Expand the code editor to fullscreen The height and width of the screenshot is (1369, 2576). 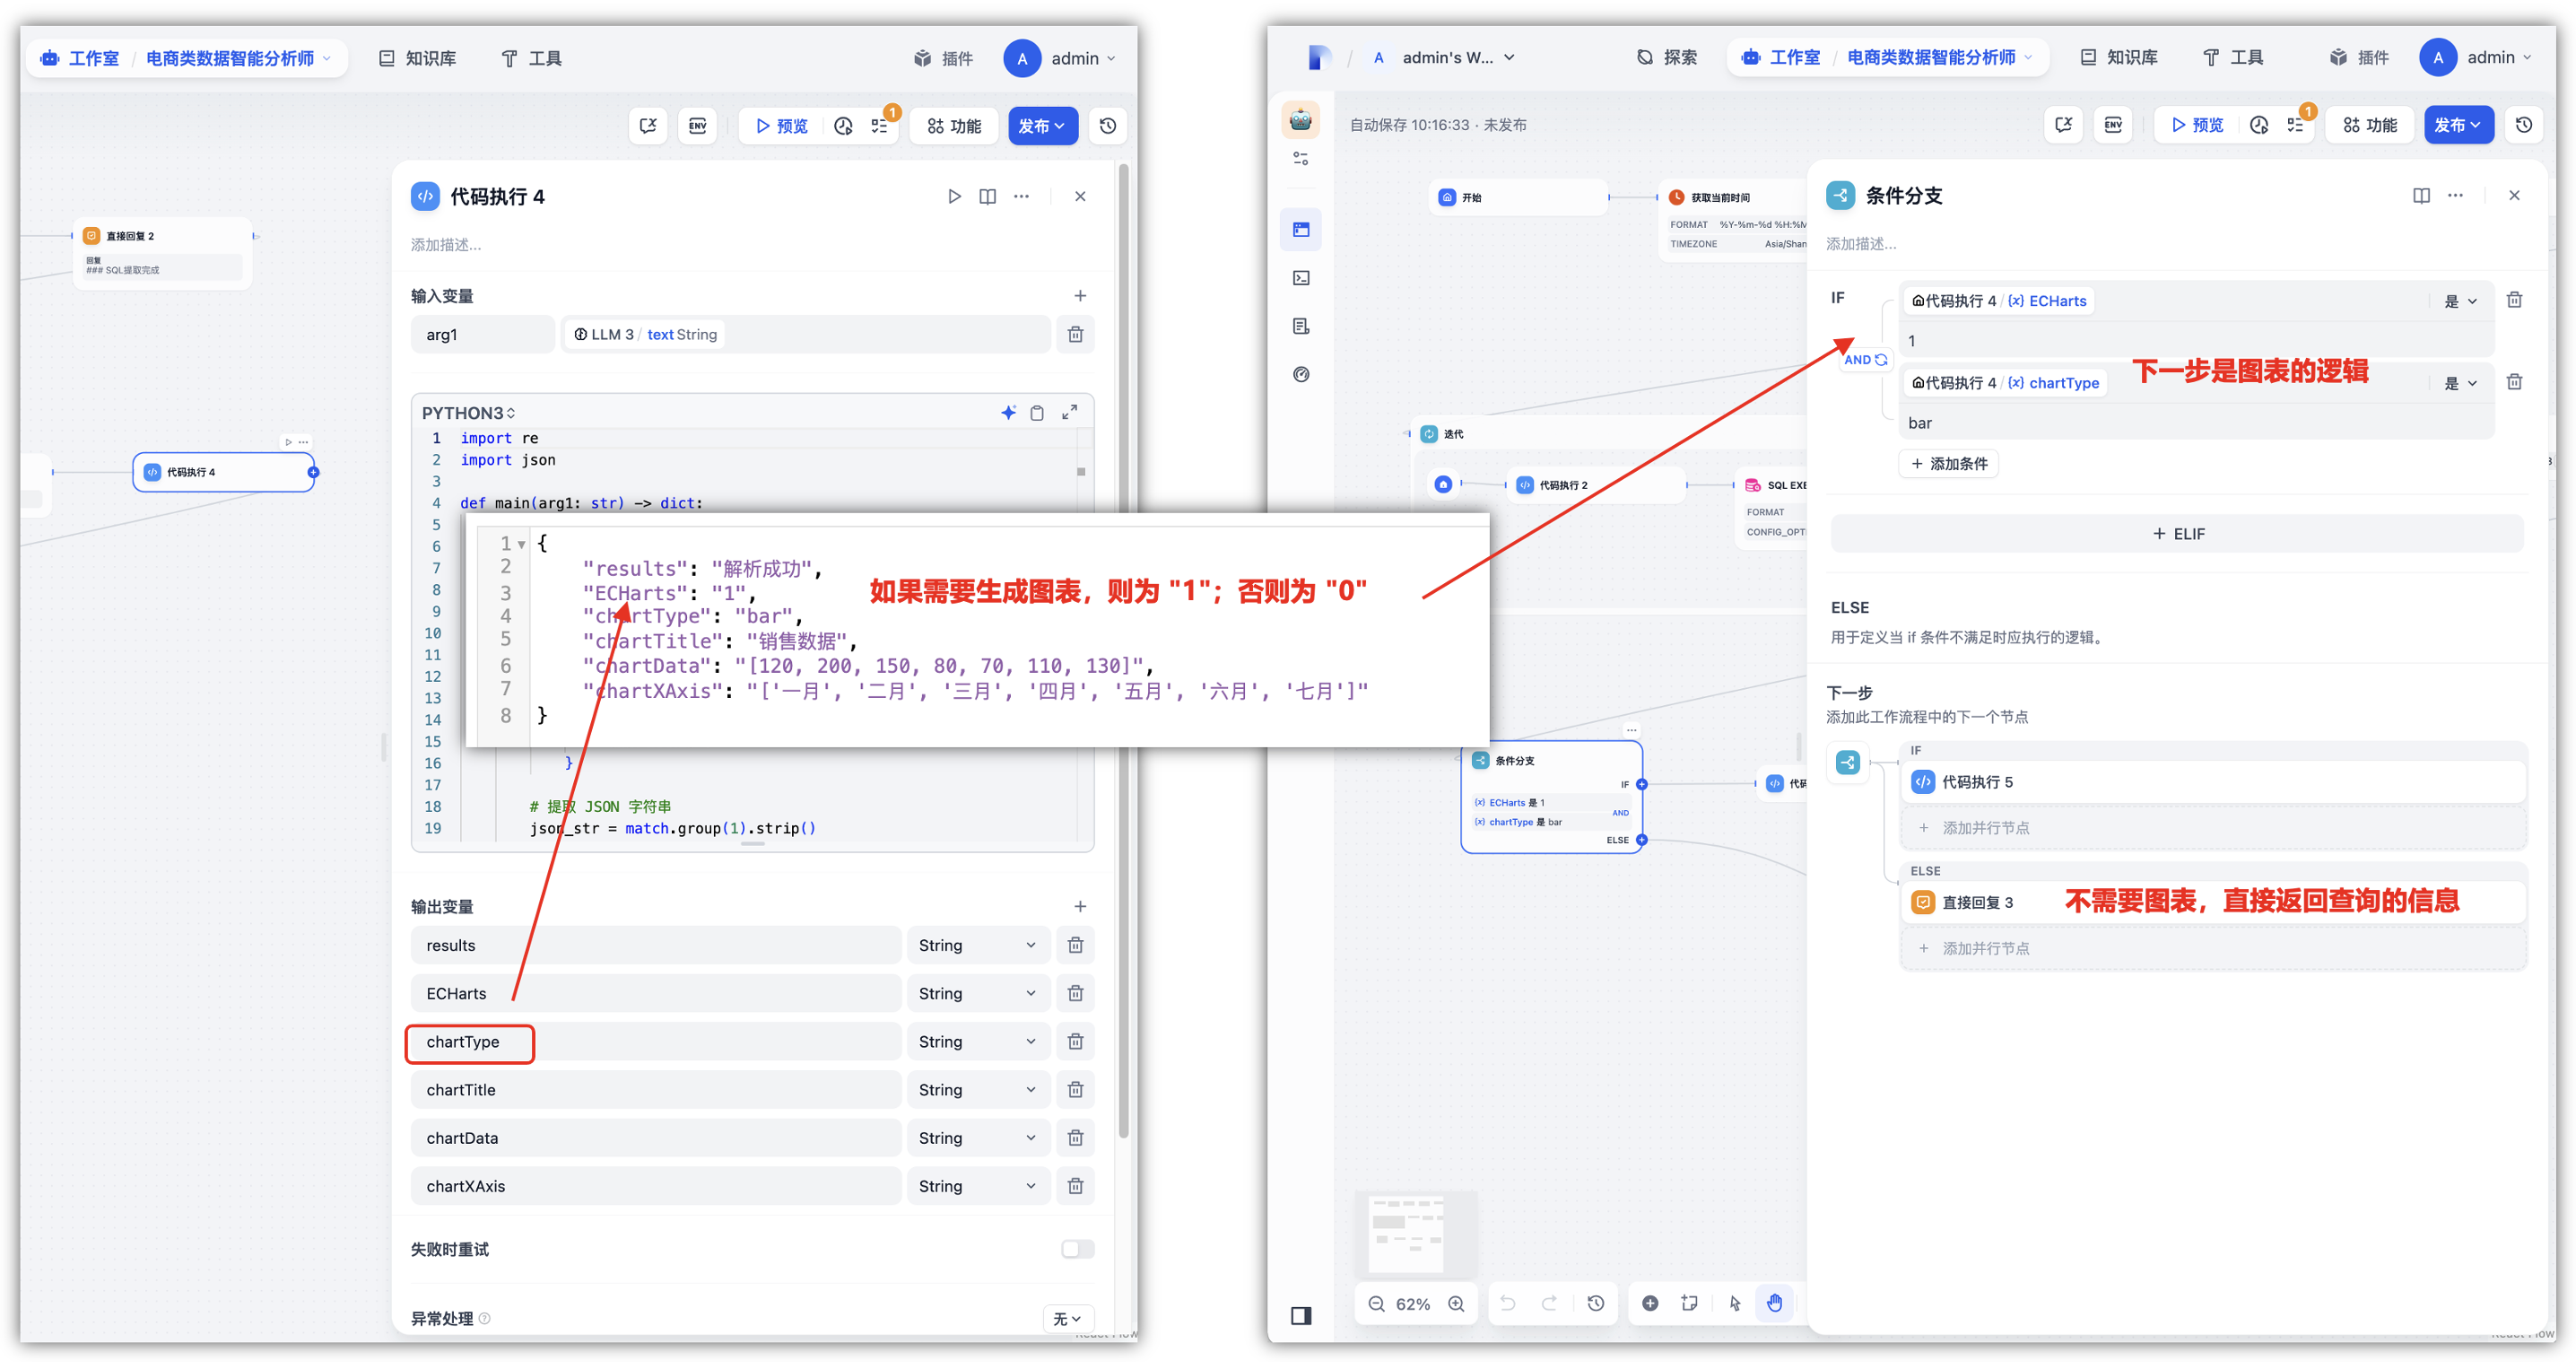pos(1069,412)
